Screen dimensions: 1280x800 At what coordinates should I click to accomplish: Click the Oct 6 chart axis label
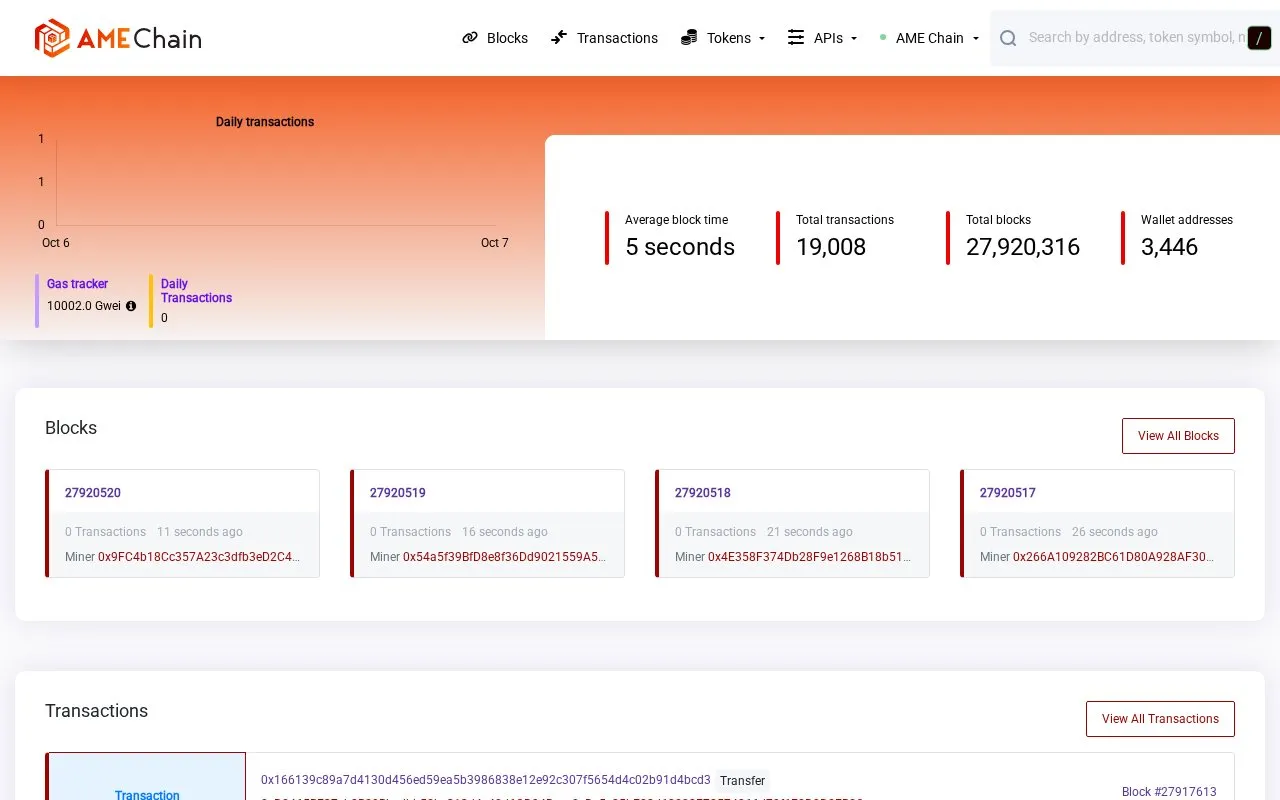tap(56, 243)
